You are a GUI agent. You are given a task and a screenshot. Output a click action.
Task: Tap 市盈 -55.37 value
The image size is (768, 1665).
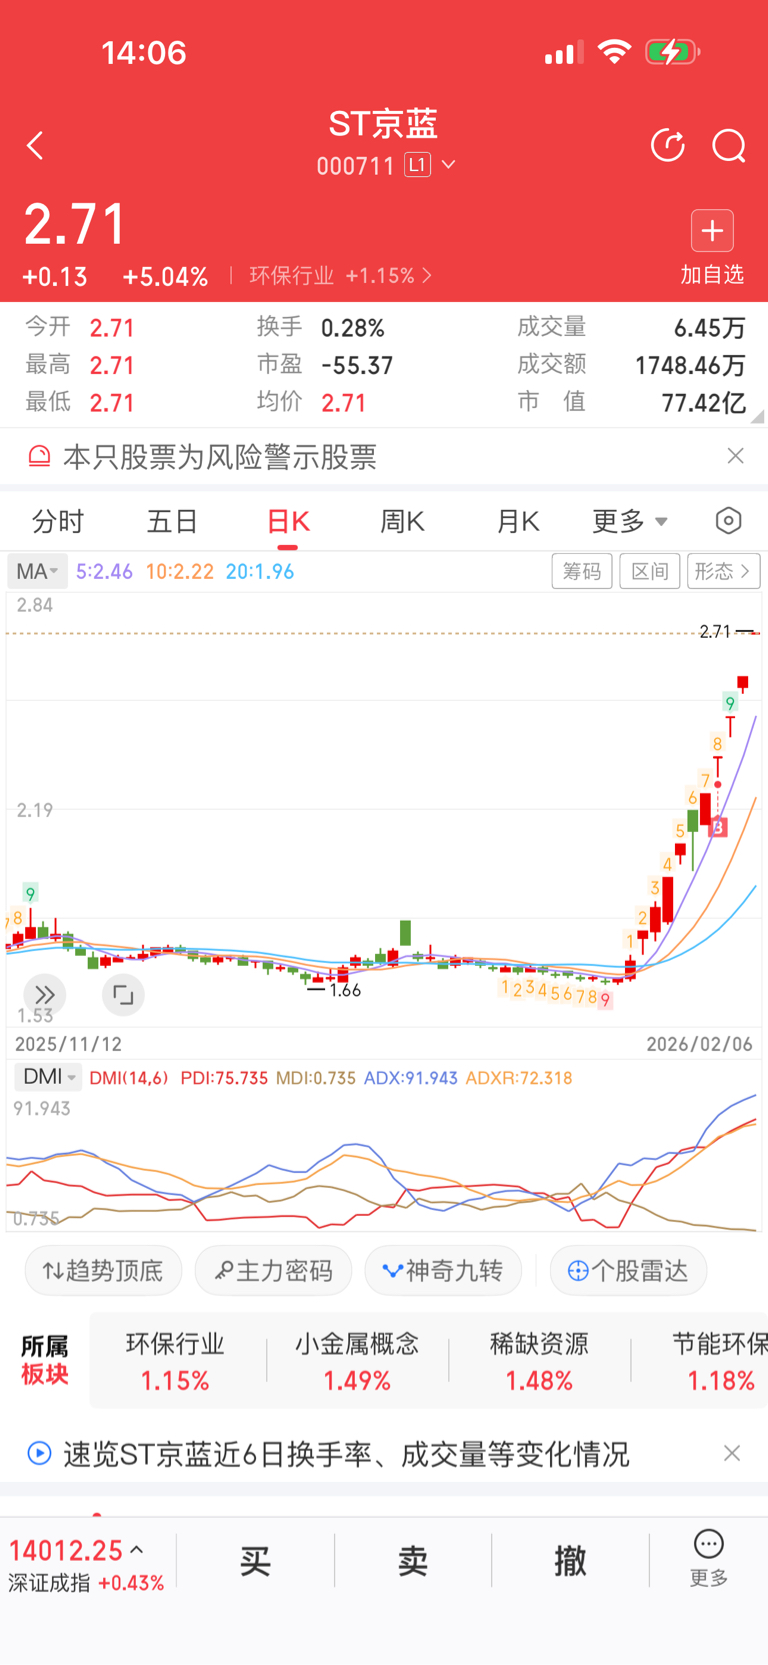click(x=357, y=365)
